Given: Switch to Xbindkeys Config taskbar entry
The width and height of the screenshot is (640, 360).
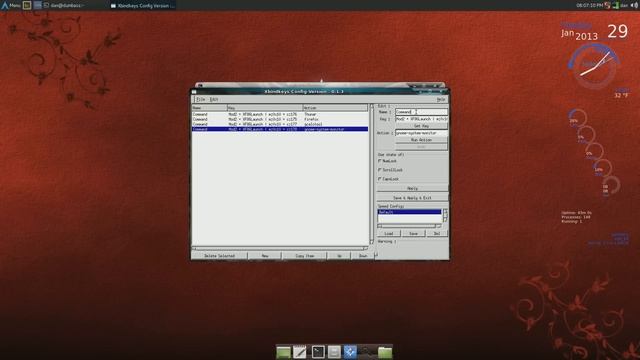Looking at the screenshot, I should [143, 6].
